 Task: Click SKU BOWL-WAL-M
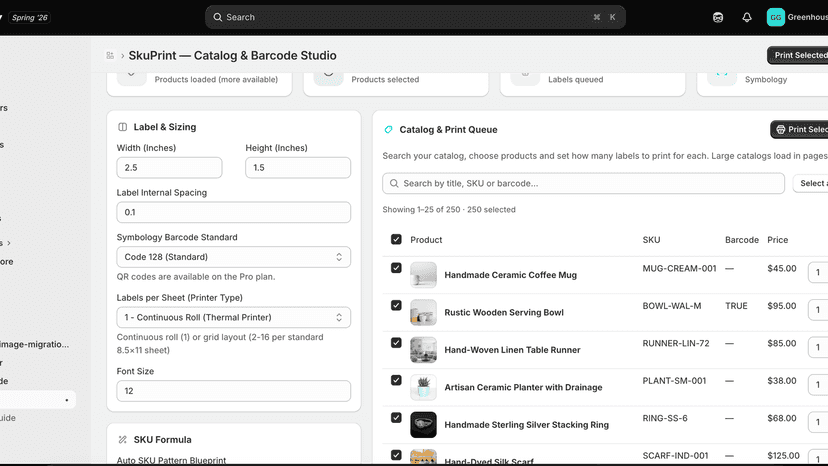coord(672,306)
